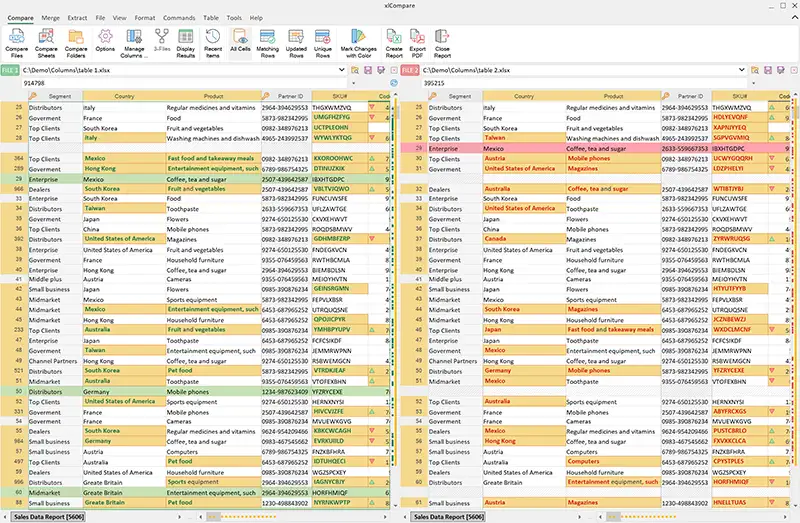Click the right pane horizontal scrollbar thumb
The width and height of the screenshot is (800, 523).
point(614,517)
